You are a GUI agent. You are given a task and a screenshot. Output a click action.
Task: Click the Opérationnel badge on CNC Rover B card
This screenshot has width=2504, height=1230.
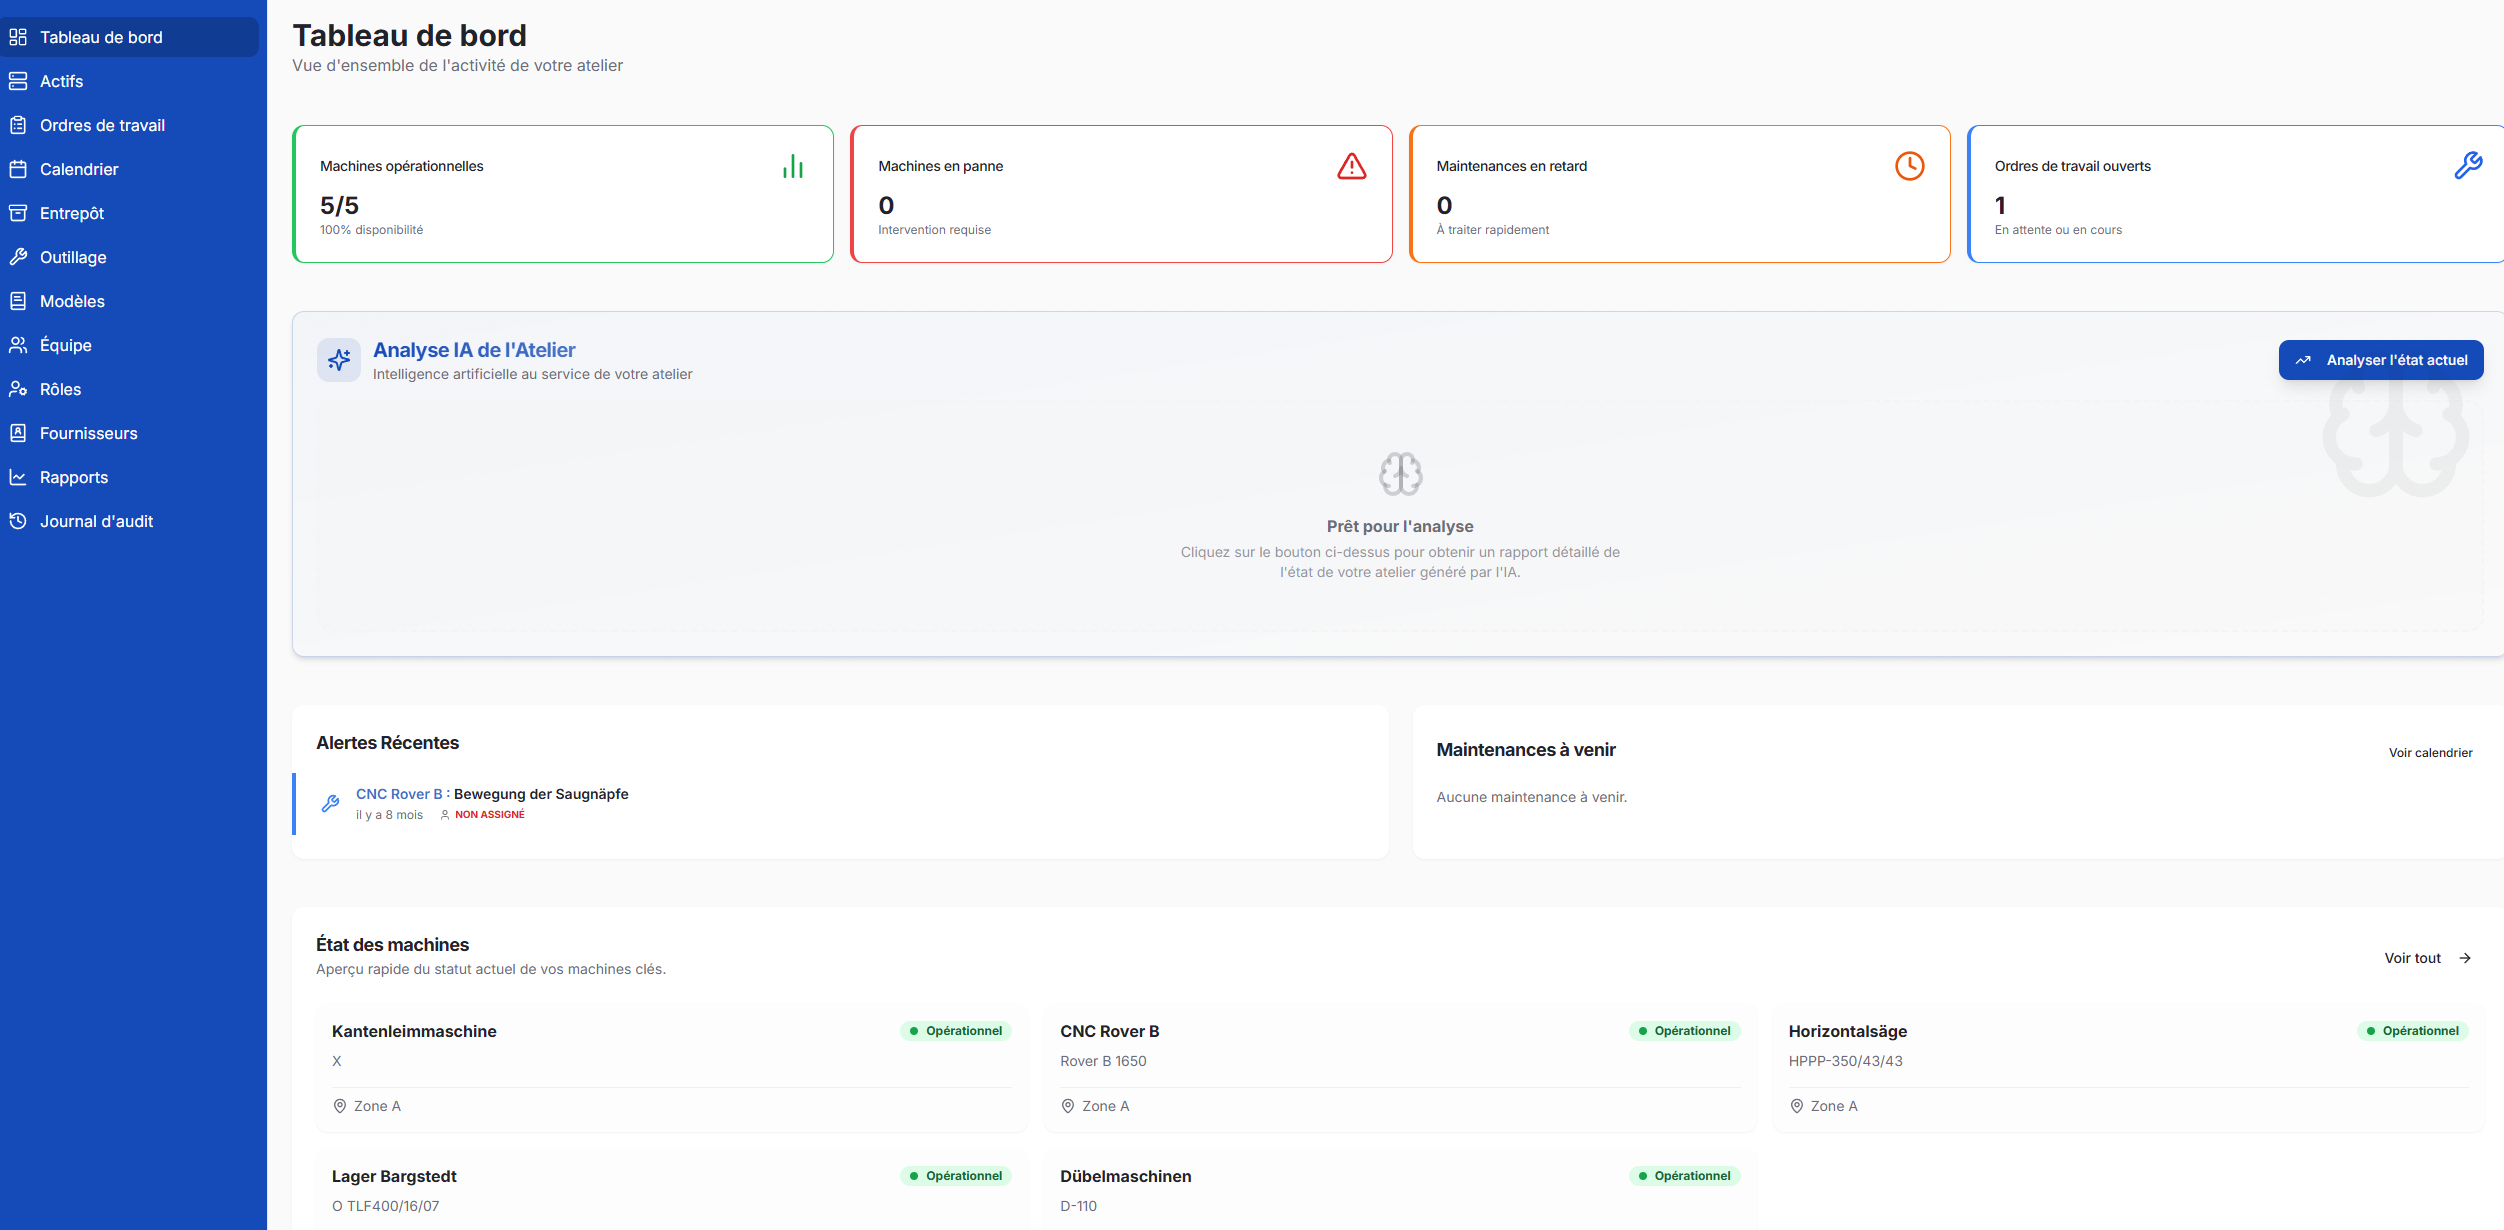tap(1684, 1031)
